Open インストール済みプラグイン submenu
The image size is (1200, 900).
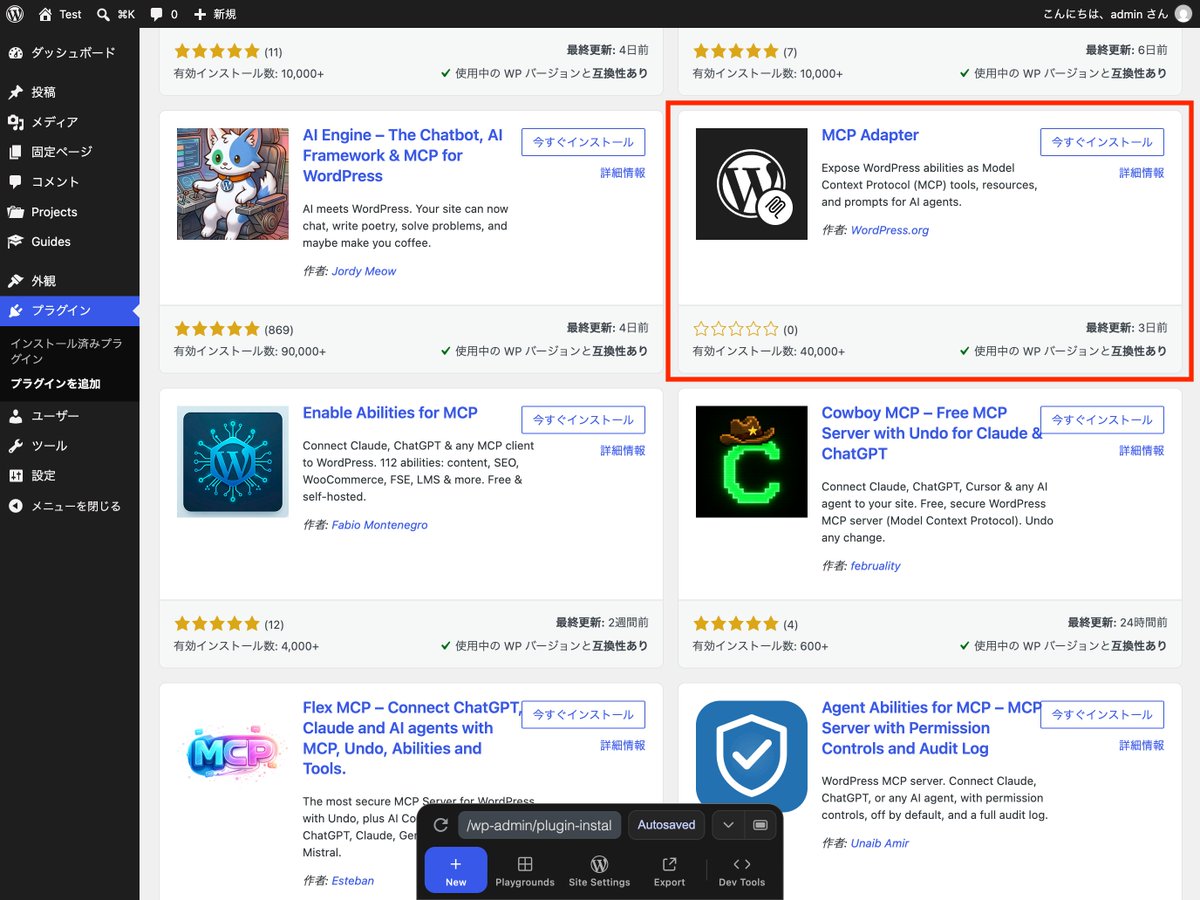click(x=66, y=351)
